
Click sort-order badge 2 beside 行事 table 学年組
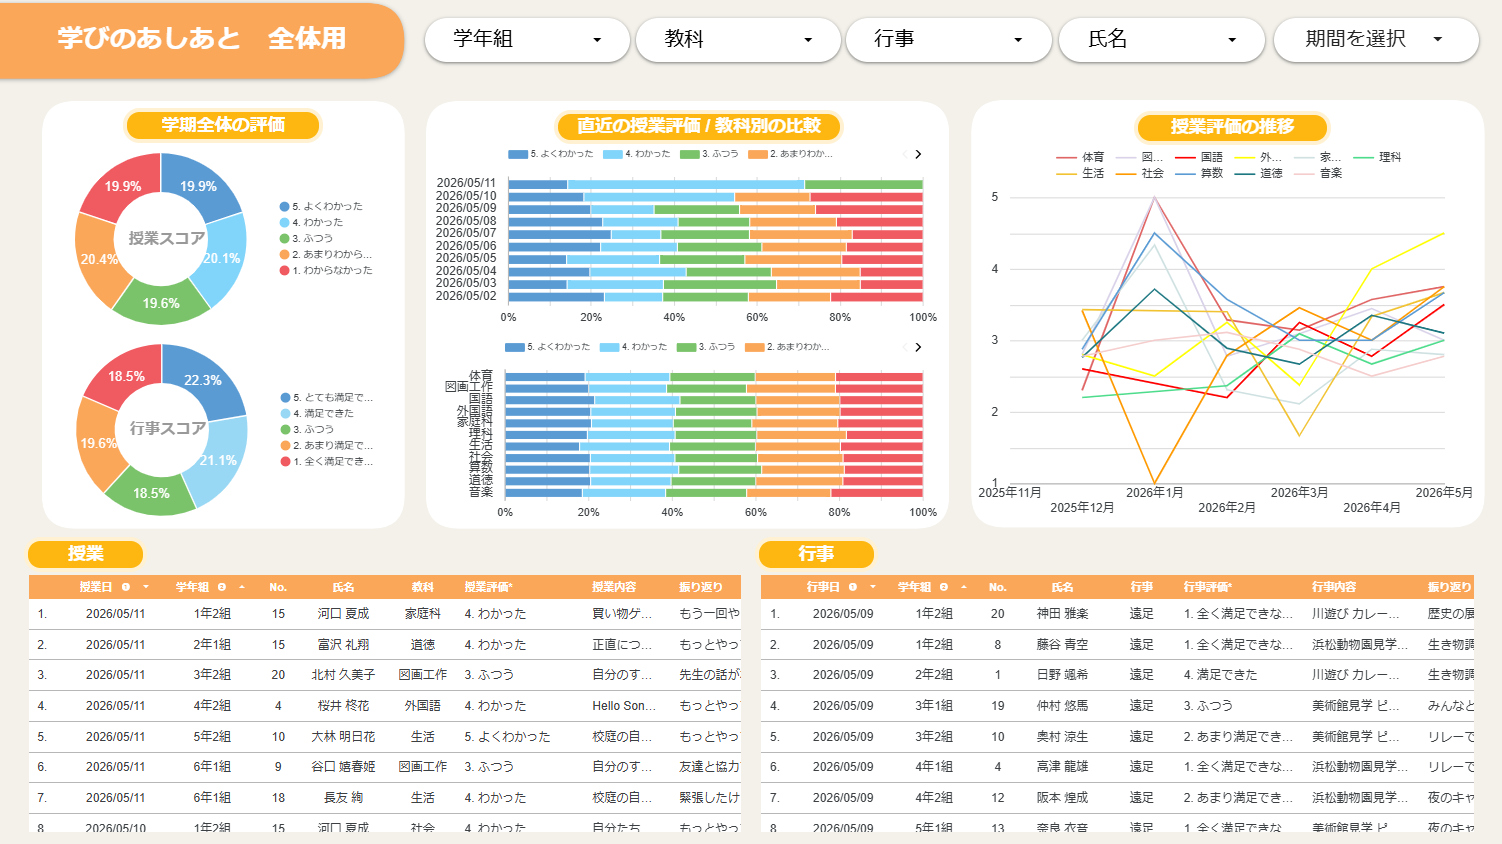(x=943, y=587)
